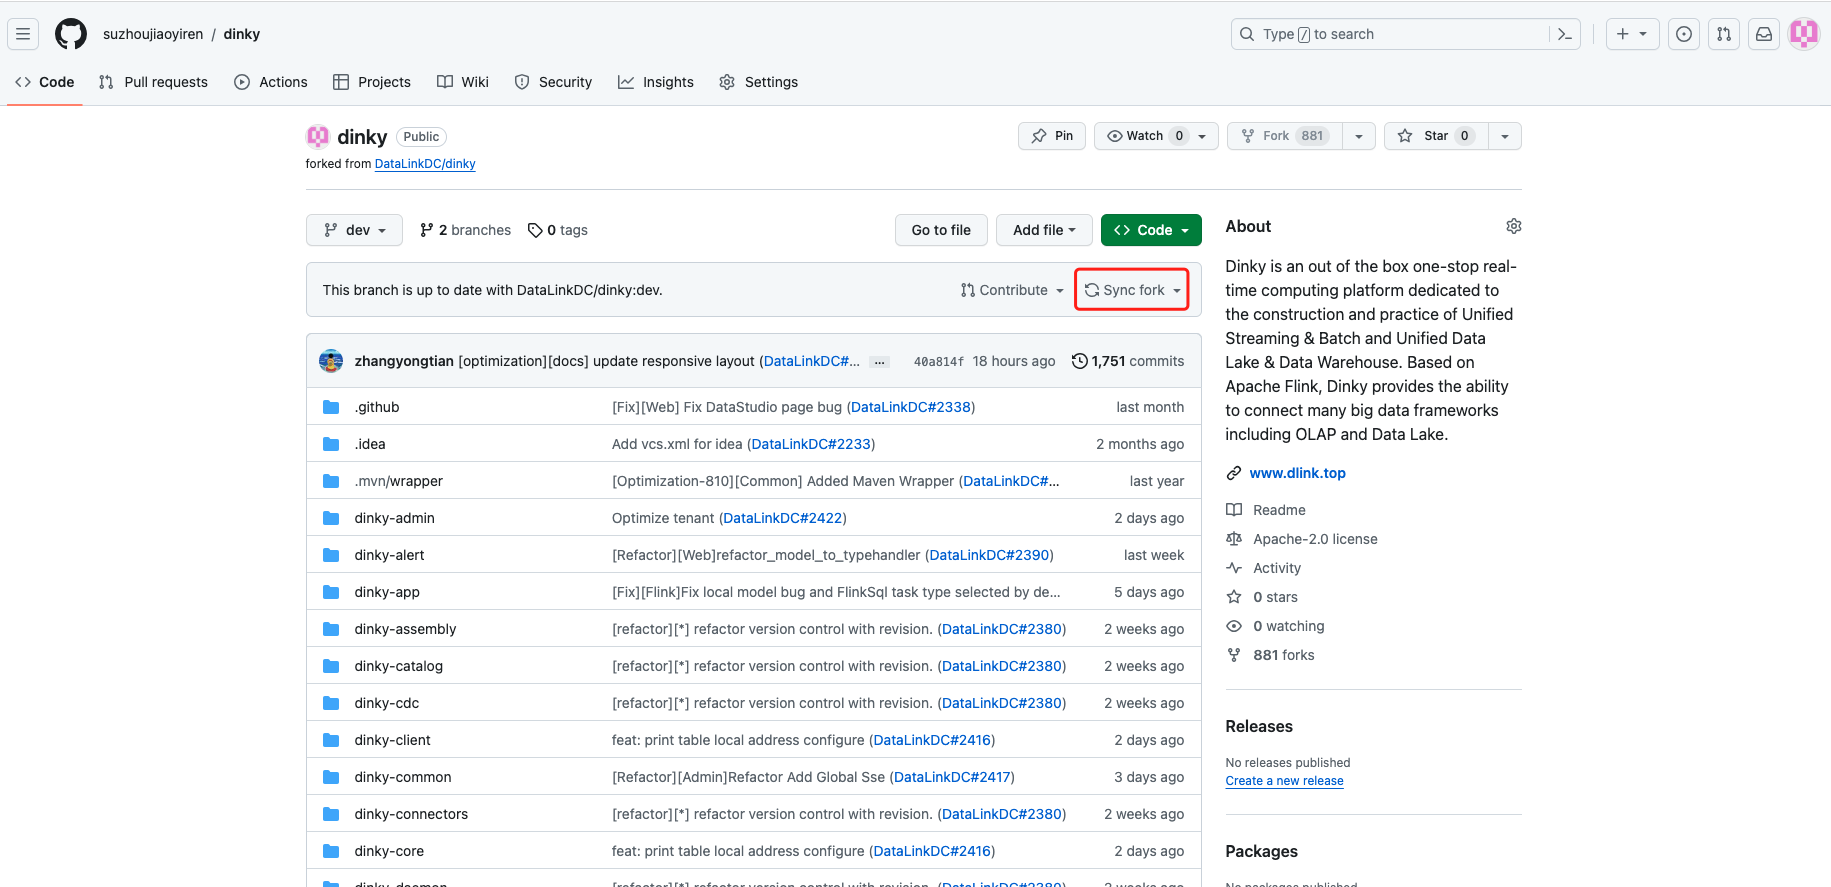Screen dimensions: 1831x887
Task: View 2 branches link
Action: (465, 230)
